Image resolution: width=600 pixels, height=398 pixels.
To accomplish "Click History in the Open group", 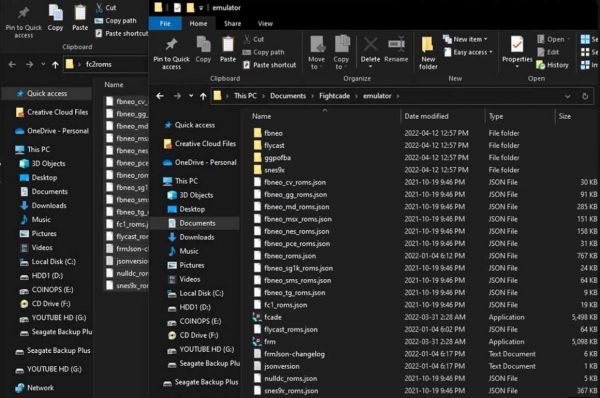I will pos(552,65).
